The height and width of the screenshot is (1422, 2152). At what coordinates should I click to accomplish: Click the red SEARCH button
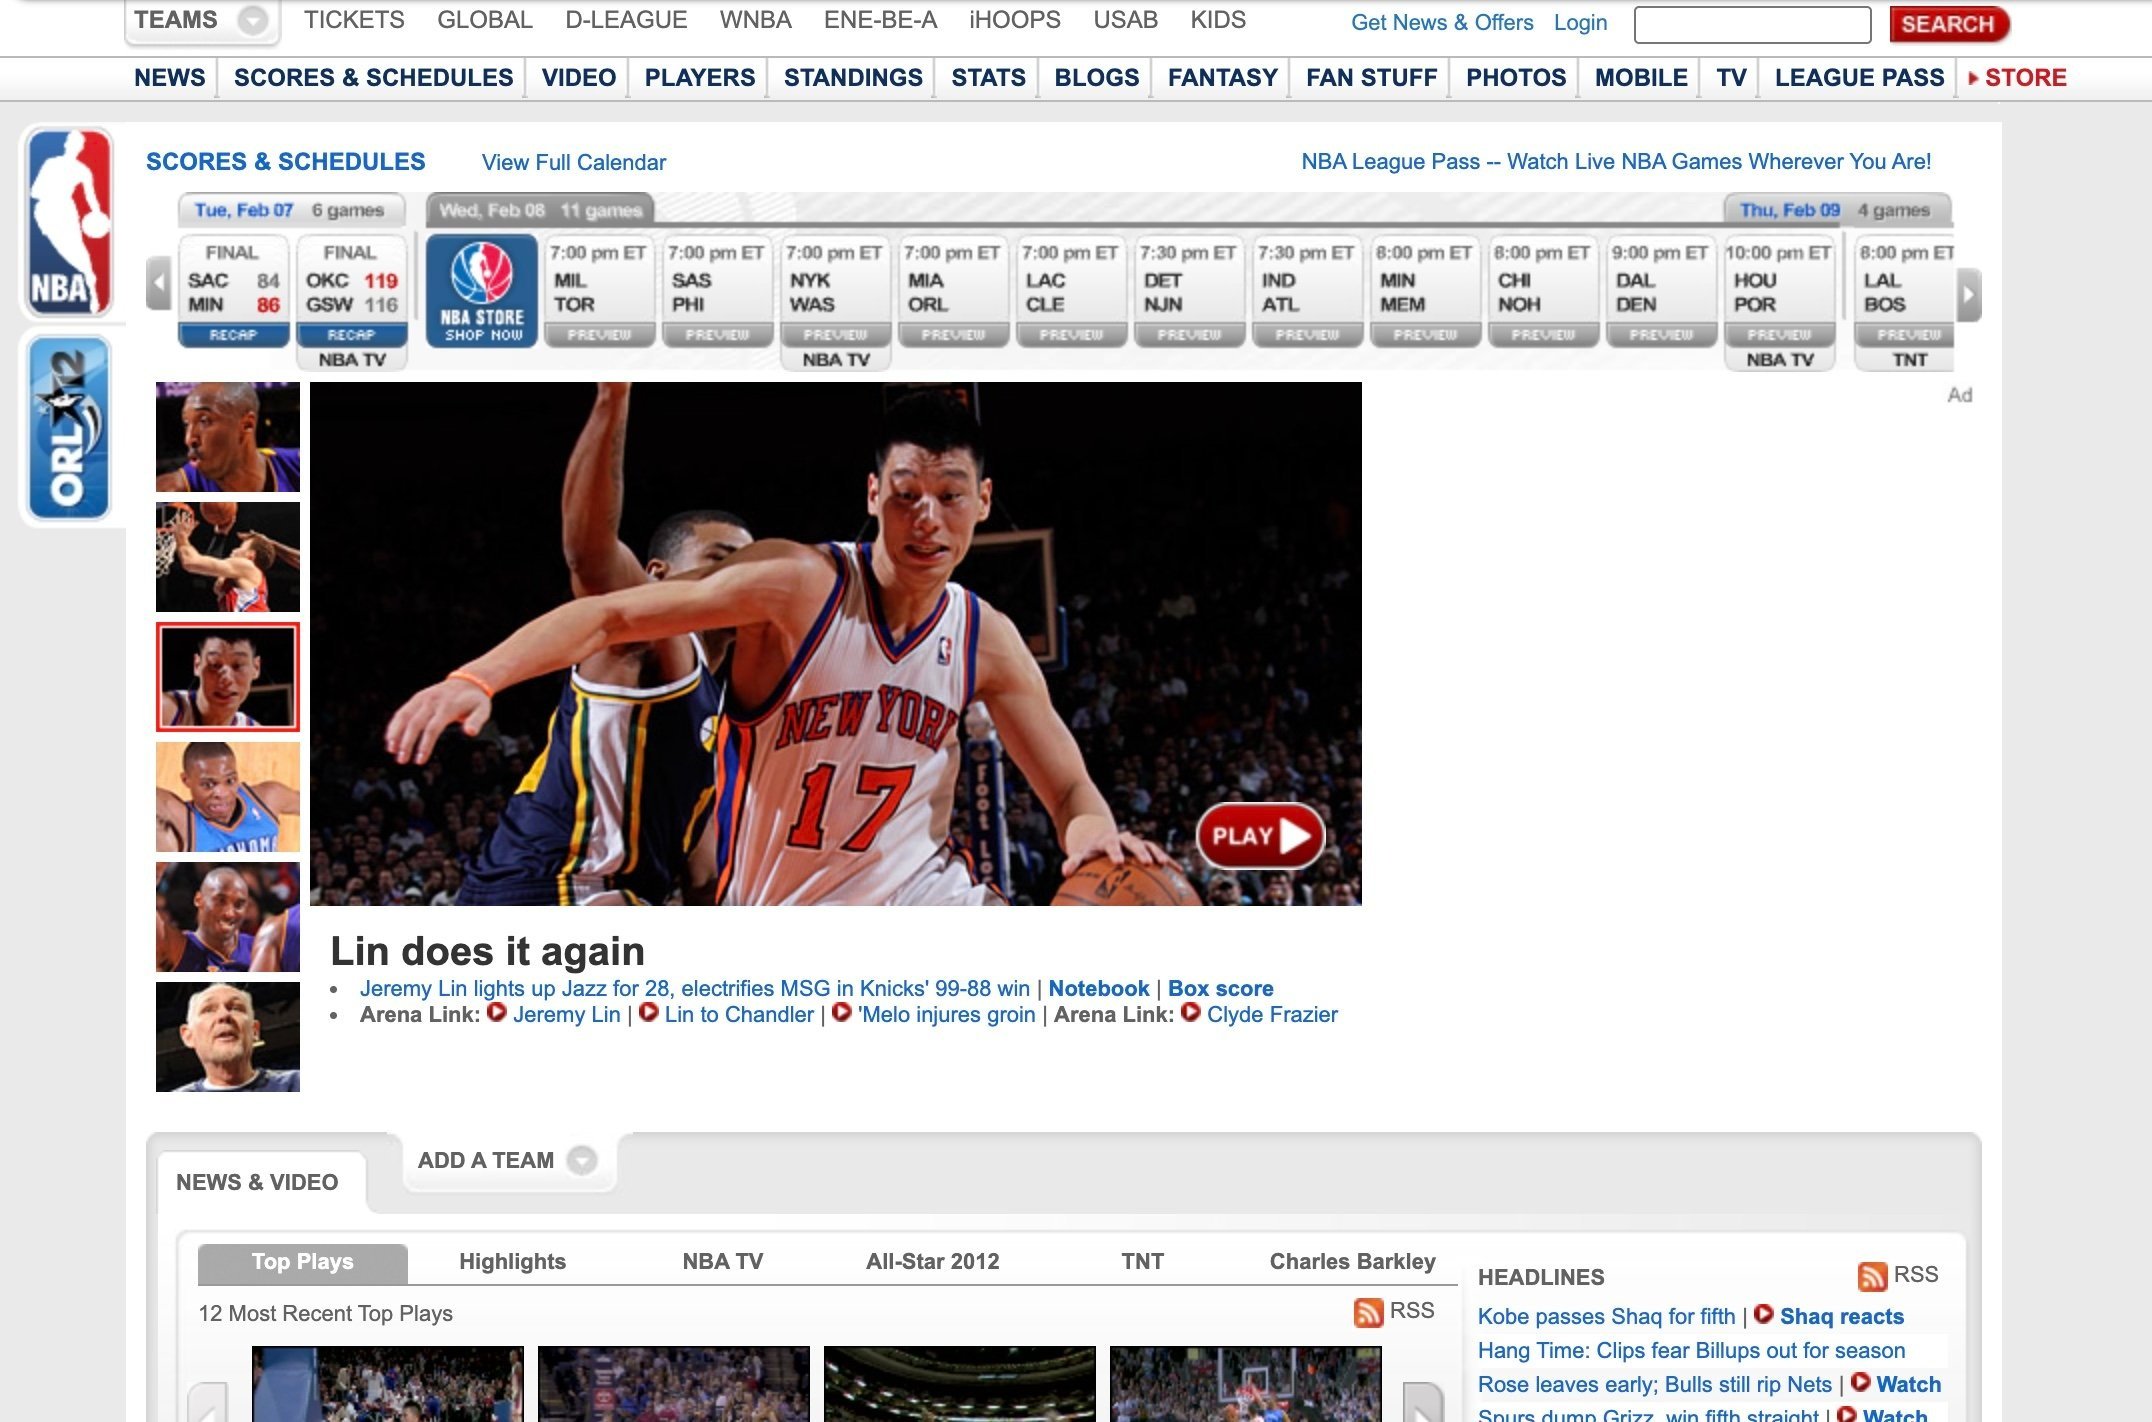pos(1948,24)
